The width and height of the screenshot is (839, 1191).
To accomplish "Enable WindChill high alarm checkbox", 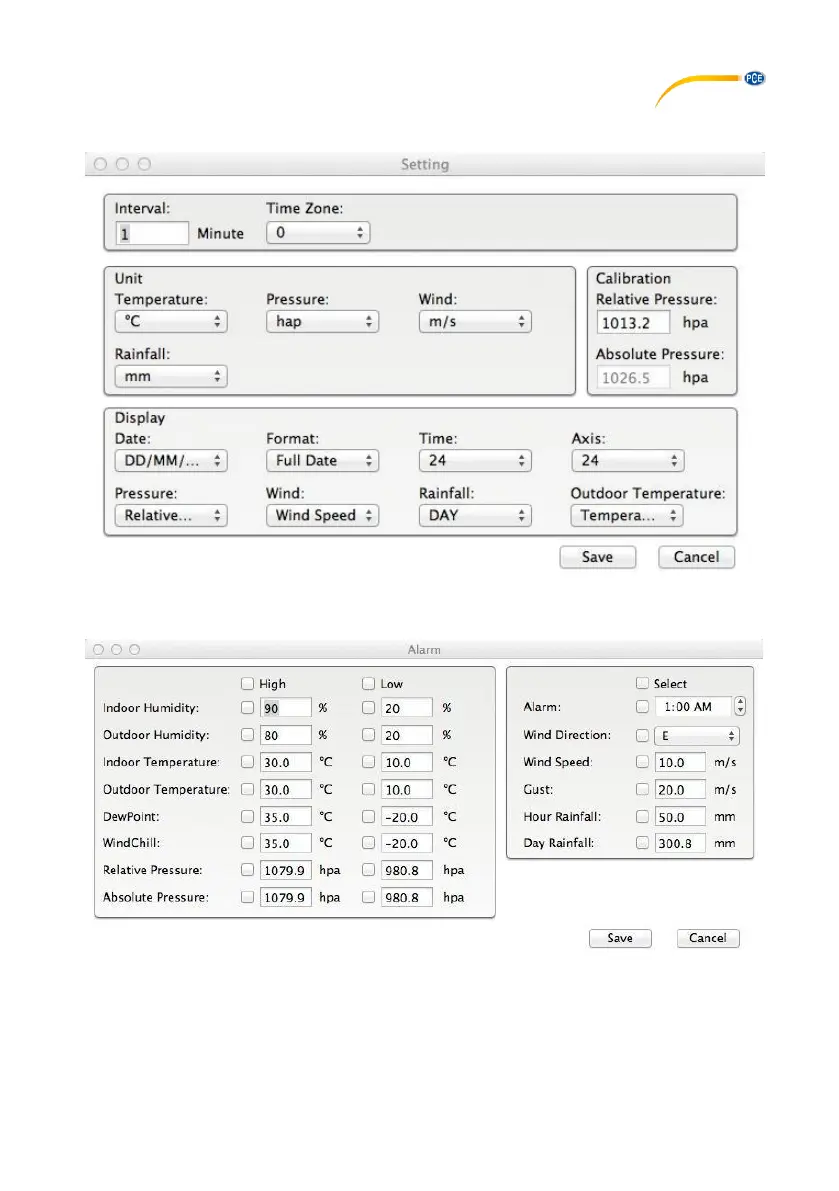I will 248,843.
